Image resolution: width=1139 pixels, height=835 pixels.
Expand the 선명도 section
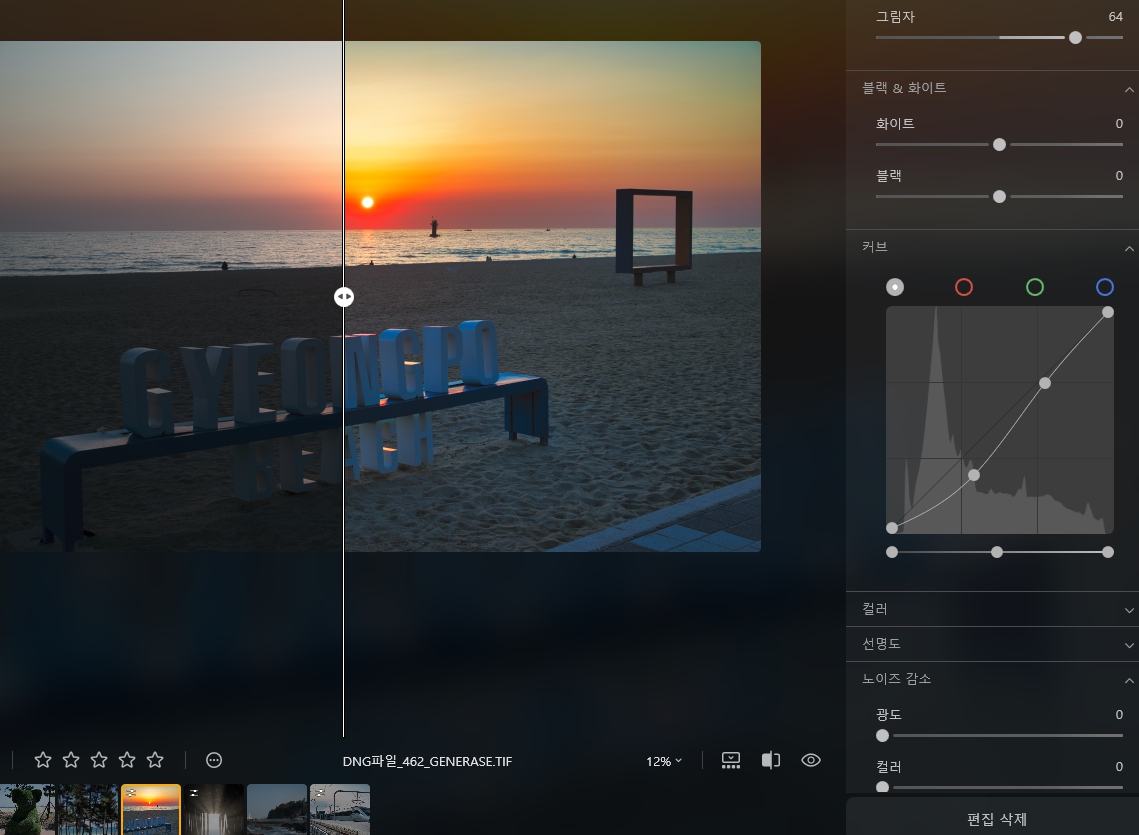click(1129, 645)
